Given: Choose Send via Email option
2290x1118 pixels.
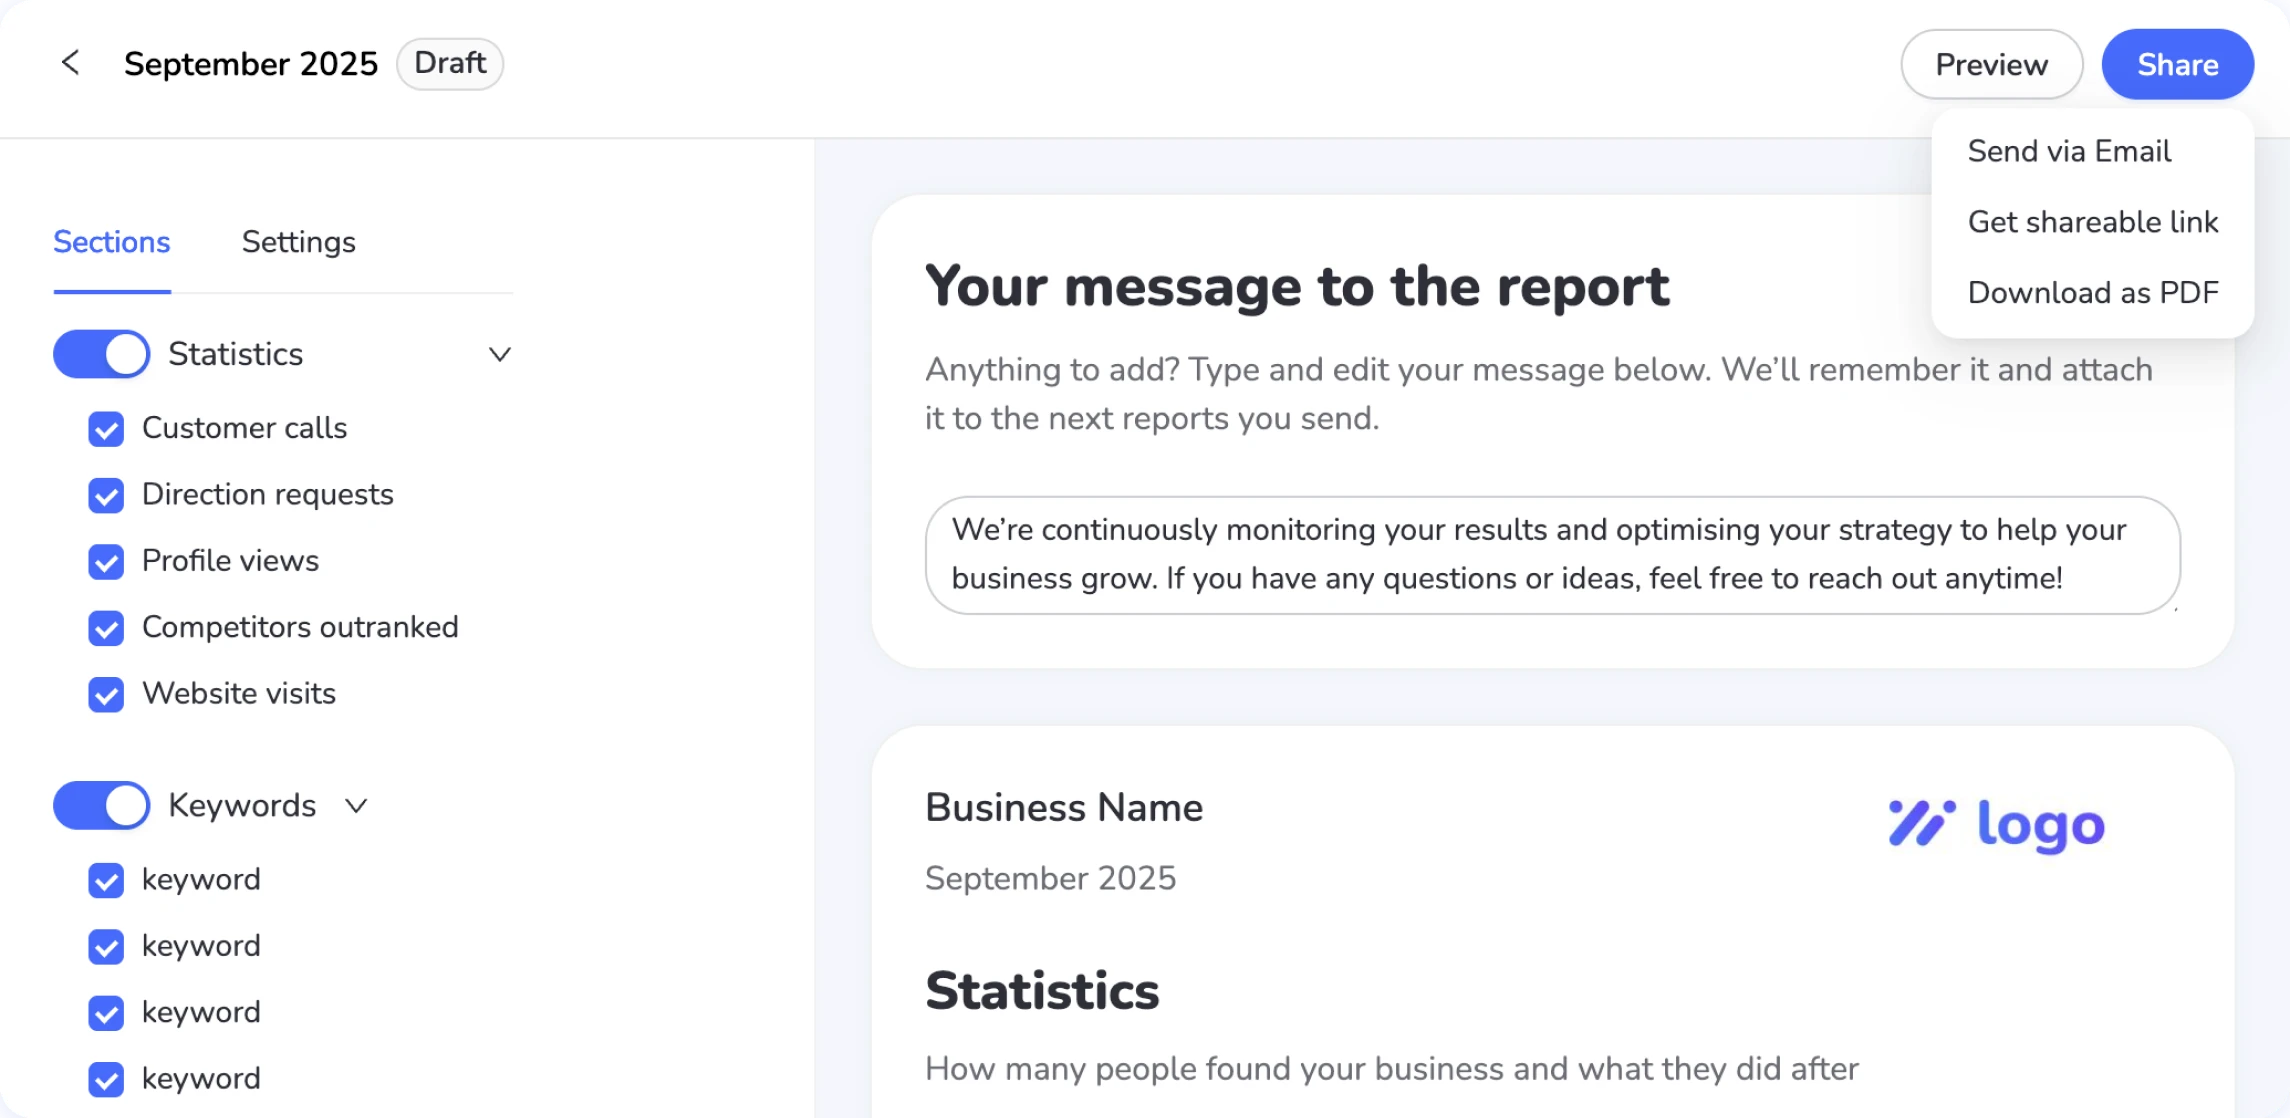Looking at the screenshot, I should [2069, 151].
